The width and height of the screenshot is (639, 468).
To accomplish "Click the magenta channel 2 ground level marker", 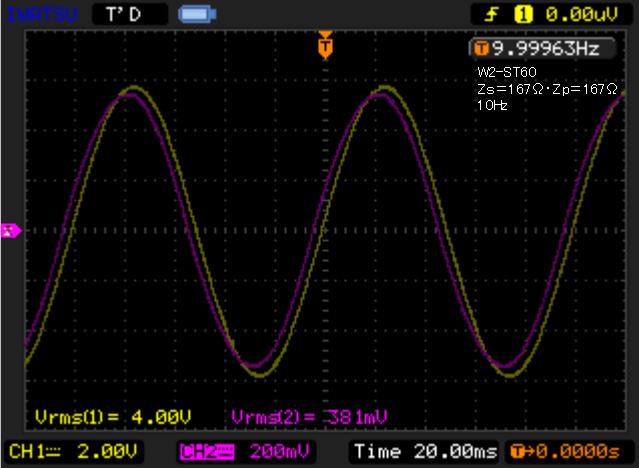I will coord(11,231).
